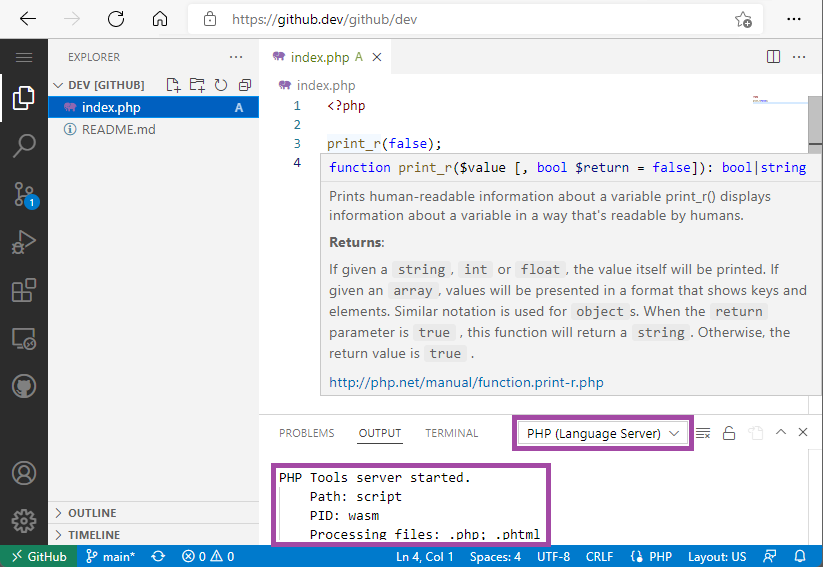
Task: Open notifications bell in status bar
Action: (800, 556)
